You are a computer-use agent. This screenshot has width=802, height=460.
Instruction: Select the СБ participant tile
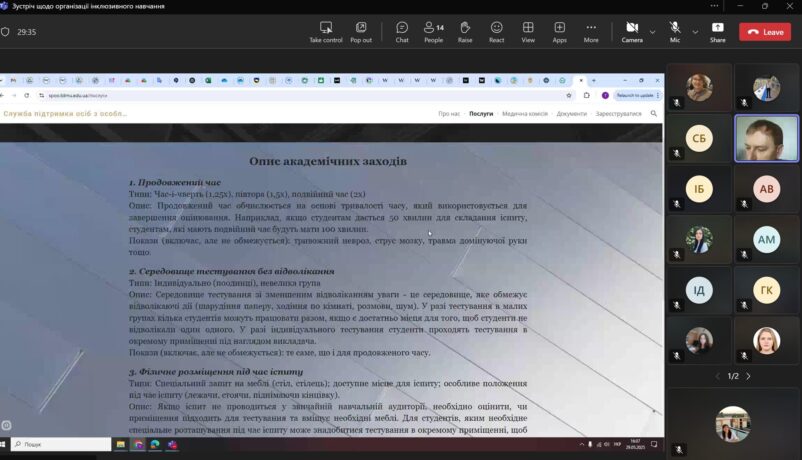(x=699, y=138)
